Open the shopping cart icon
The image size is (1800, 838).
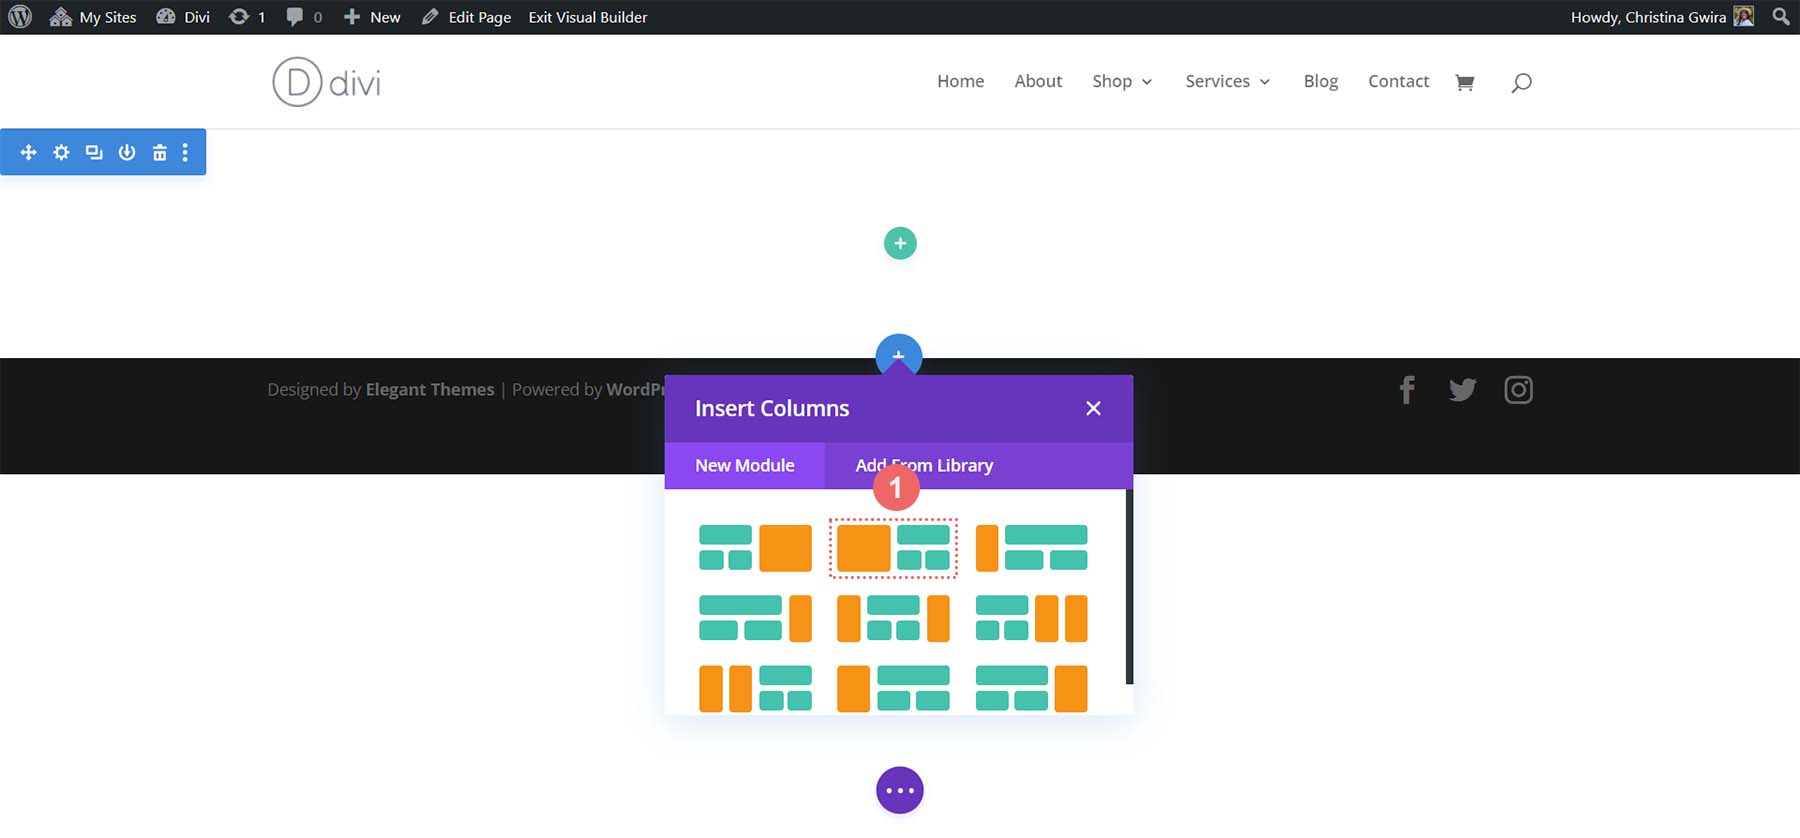point(1465,82)
